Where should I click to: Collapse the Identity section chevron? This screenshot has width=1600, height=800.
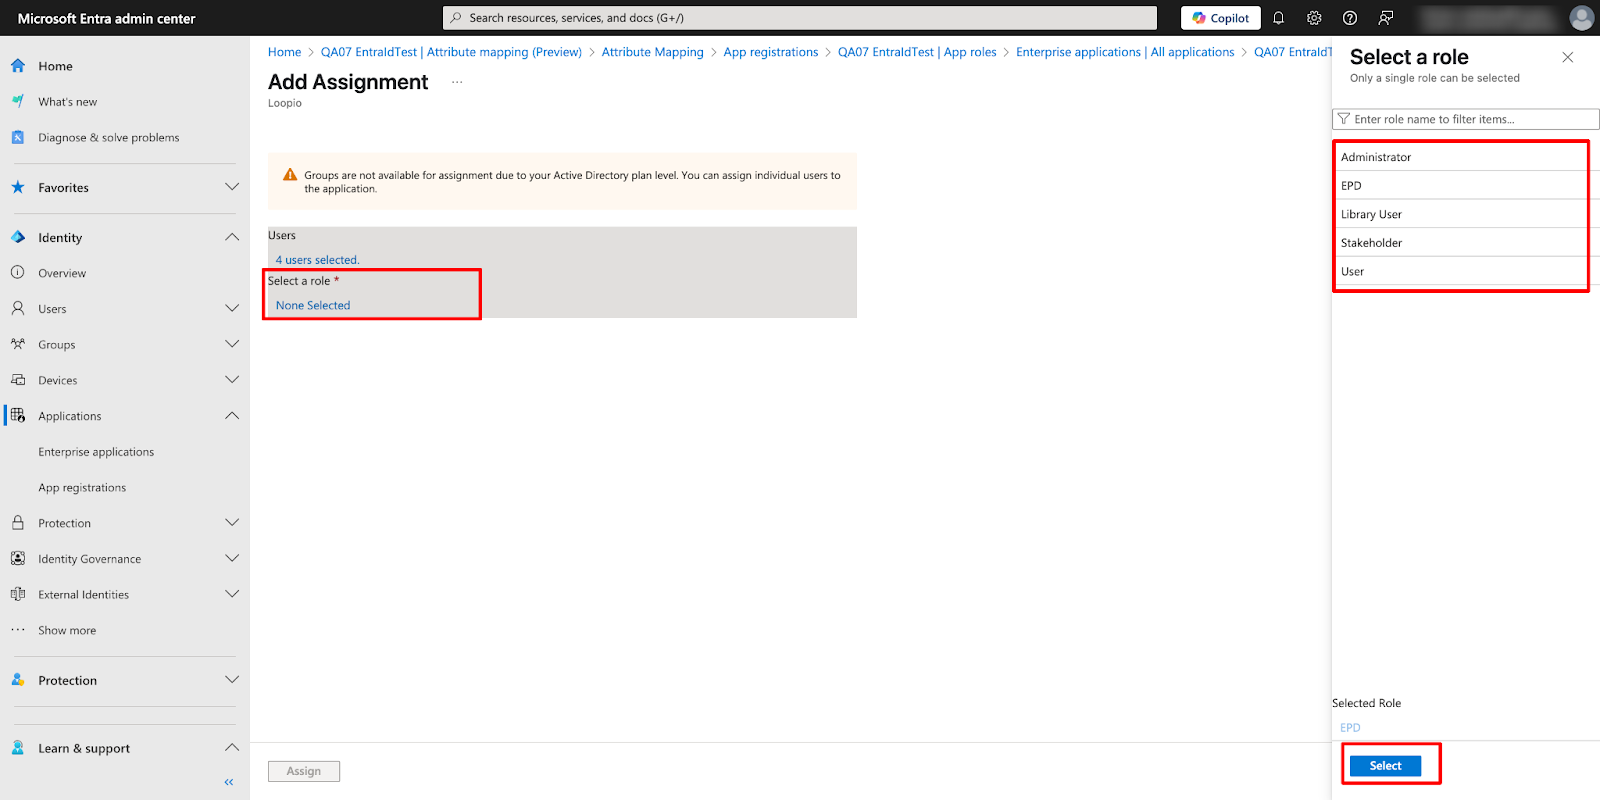pyautogui.click(x=232, y=238)
